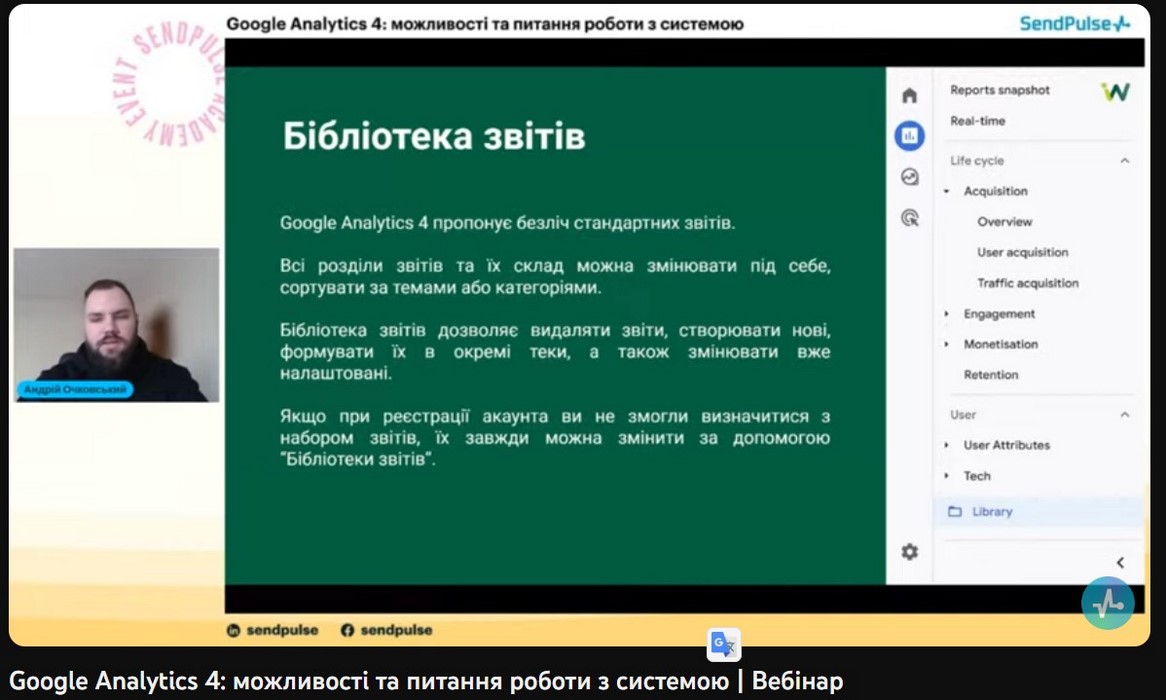Open the Explore icon in sidebar

pyautogui.click(x=909, y=177)
